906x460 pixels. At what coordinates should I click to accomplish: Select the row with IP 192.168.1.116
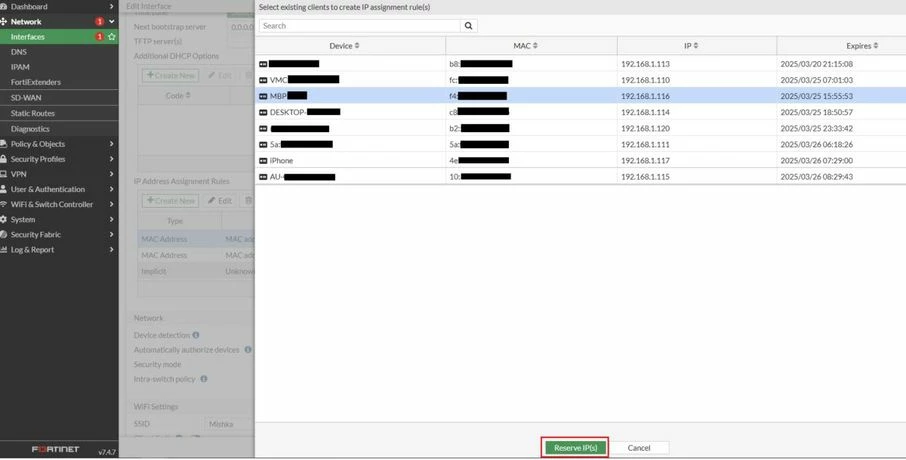pyautogui.click(x=581, y=96)
